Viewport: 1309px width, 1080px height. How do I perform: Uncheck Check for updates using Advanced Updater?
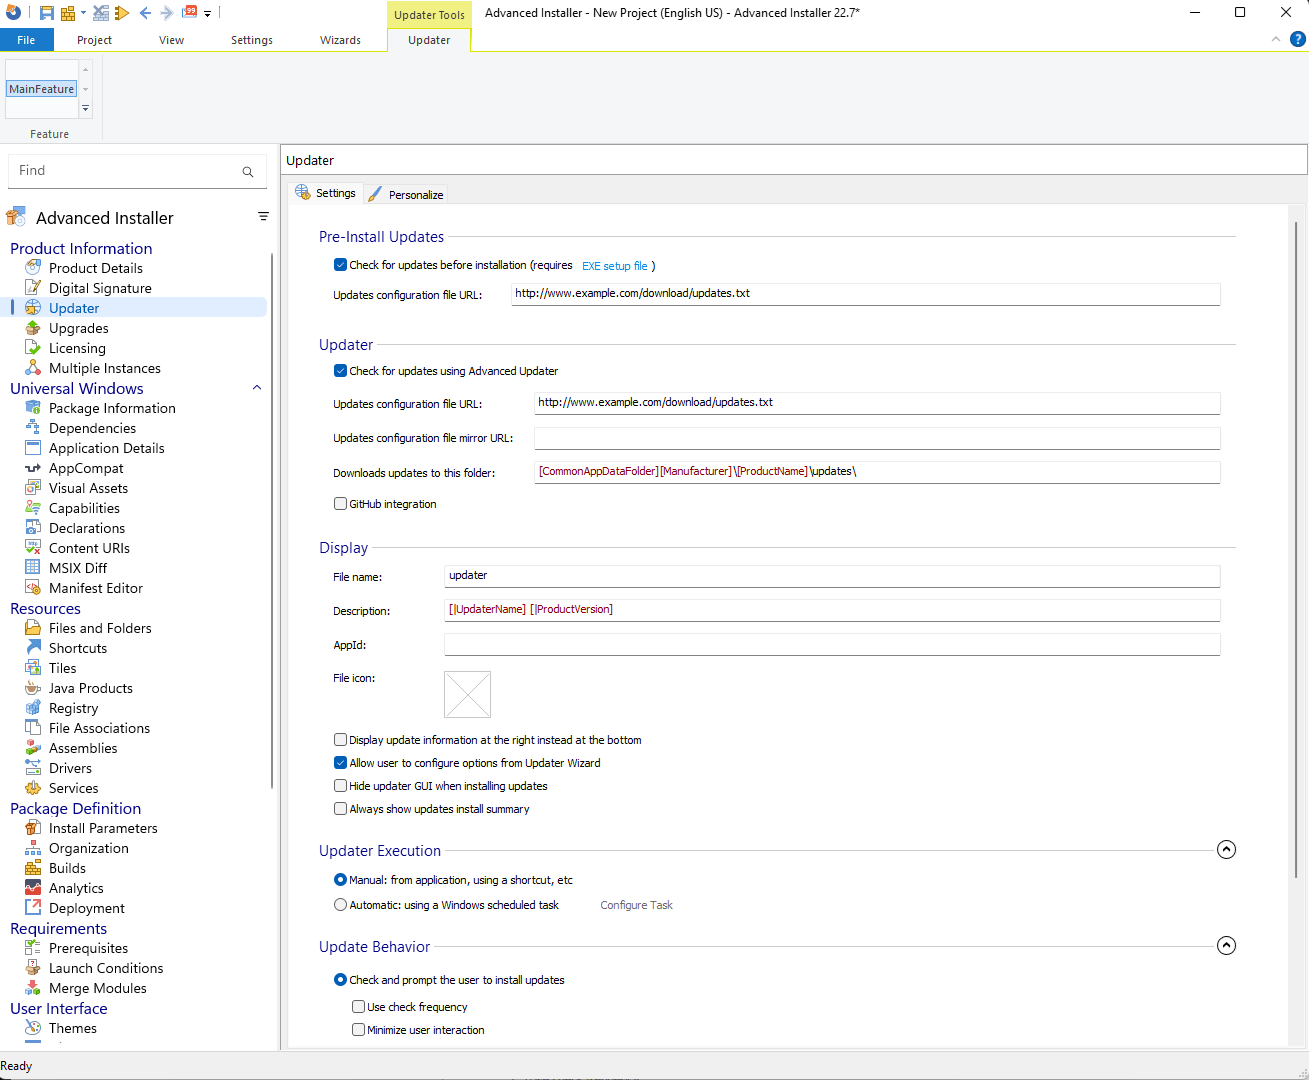pyautogui.click(x=341, y=370)
